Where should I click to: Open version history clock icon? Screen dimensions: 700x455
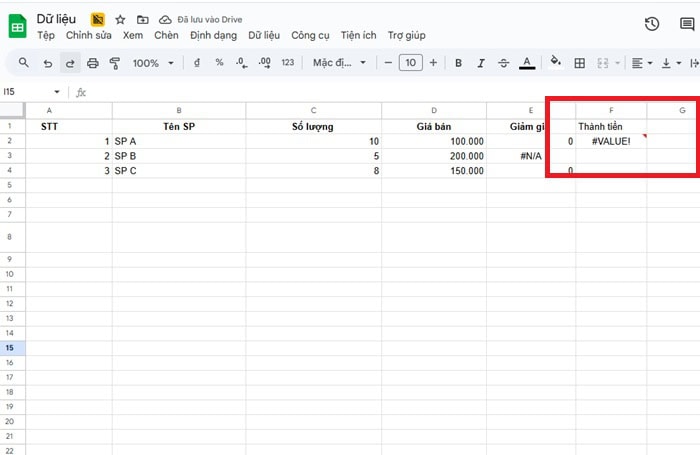pyautogui.click(x=652, y=25)
